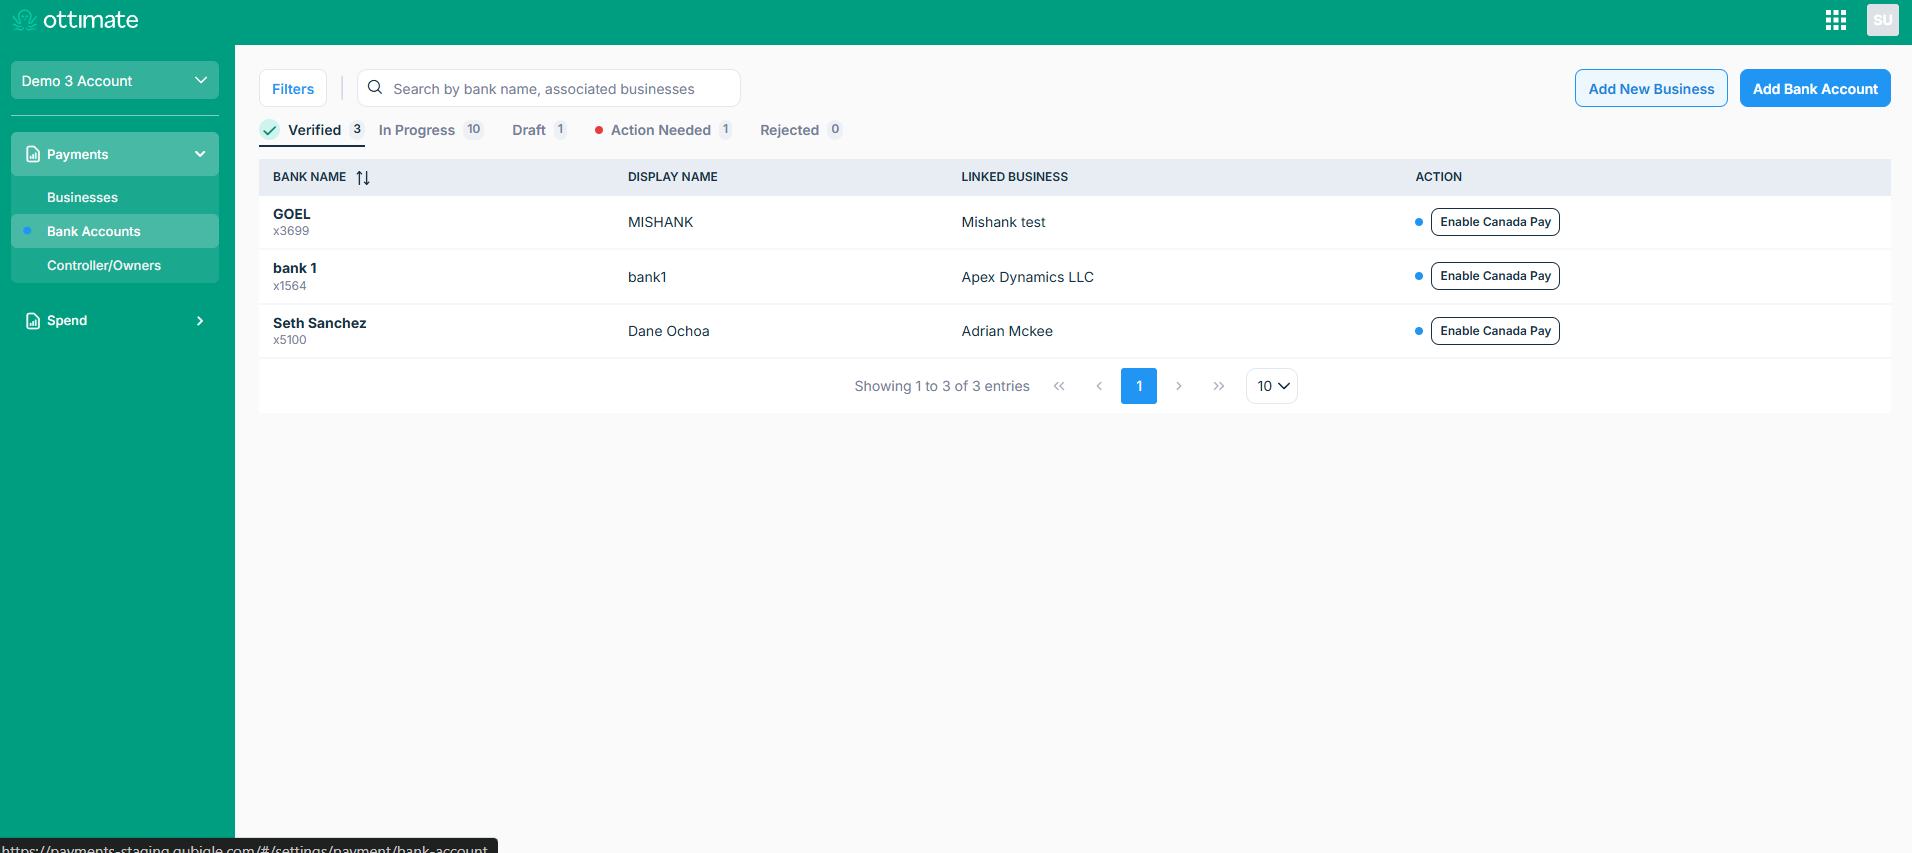Go to the first page of entries
1912x853 pixels.
(x=1059, y=386)
